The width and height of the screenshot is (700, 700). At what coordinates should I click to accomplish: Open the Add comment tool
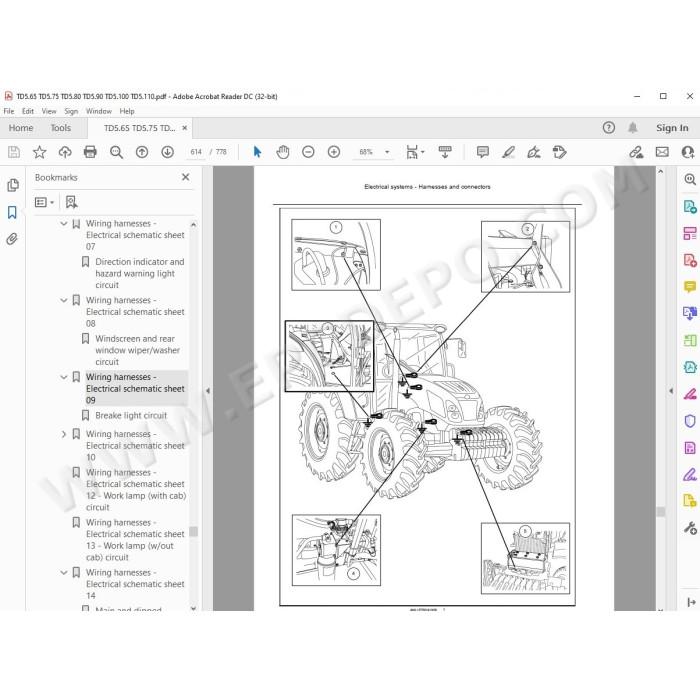pyautogui.click(x=483, y=152)
